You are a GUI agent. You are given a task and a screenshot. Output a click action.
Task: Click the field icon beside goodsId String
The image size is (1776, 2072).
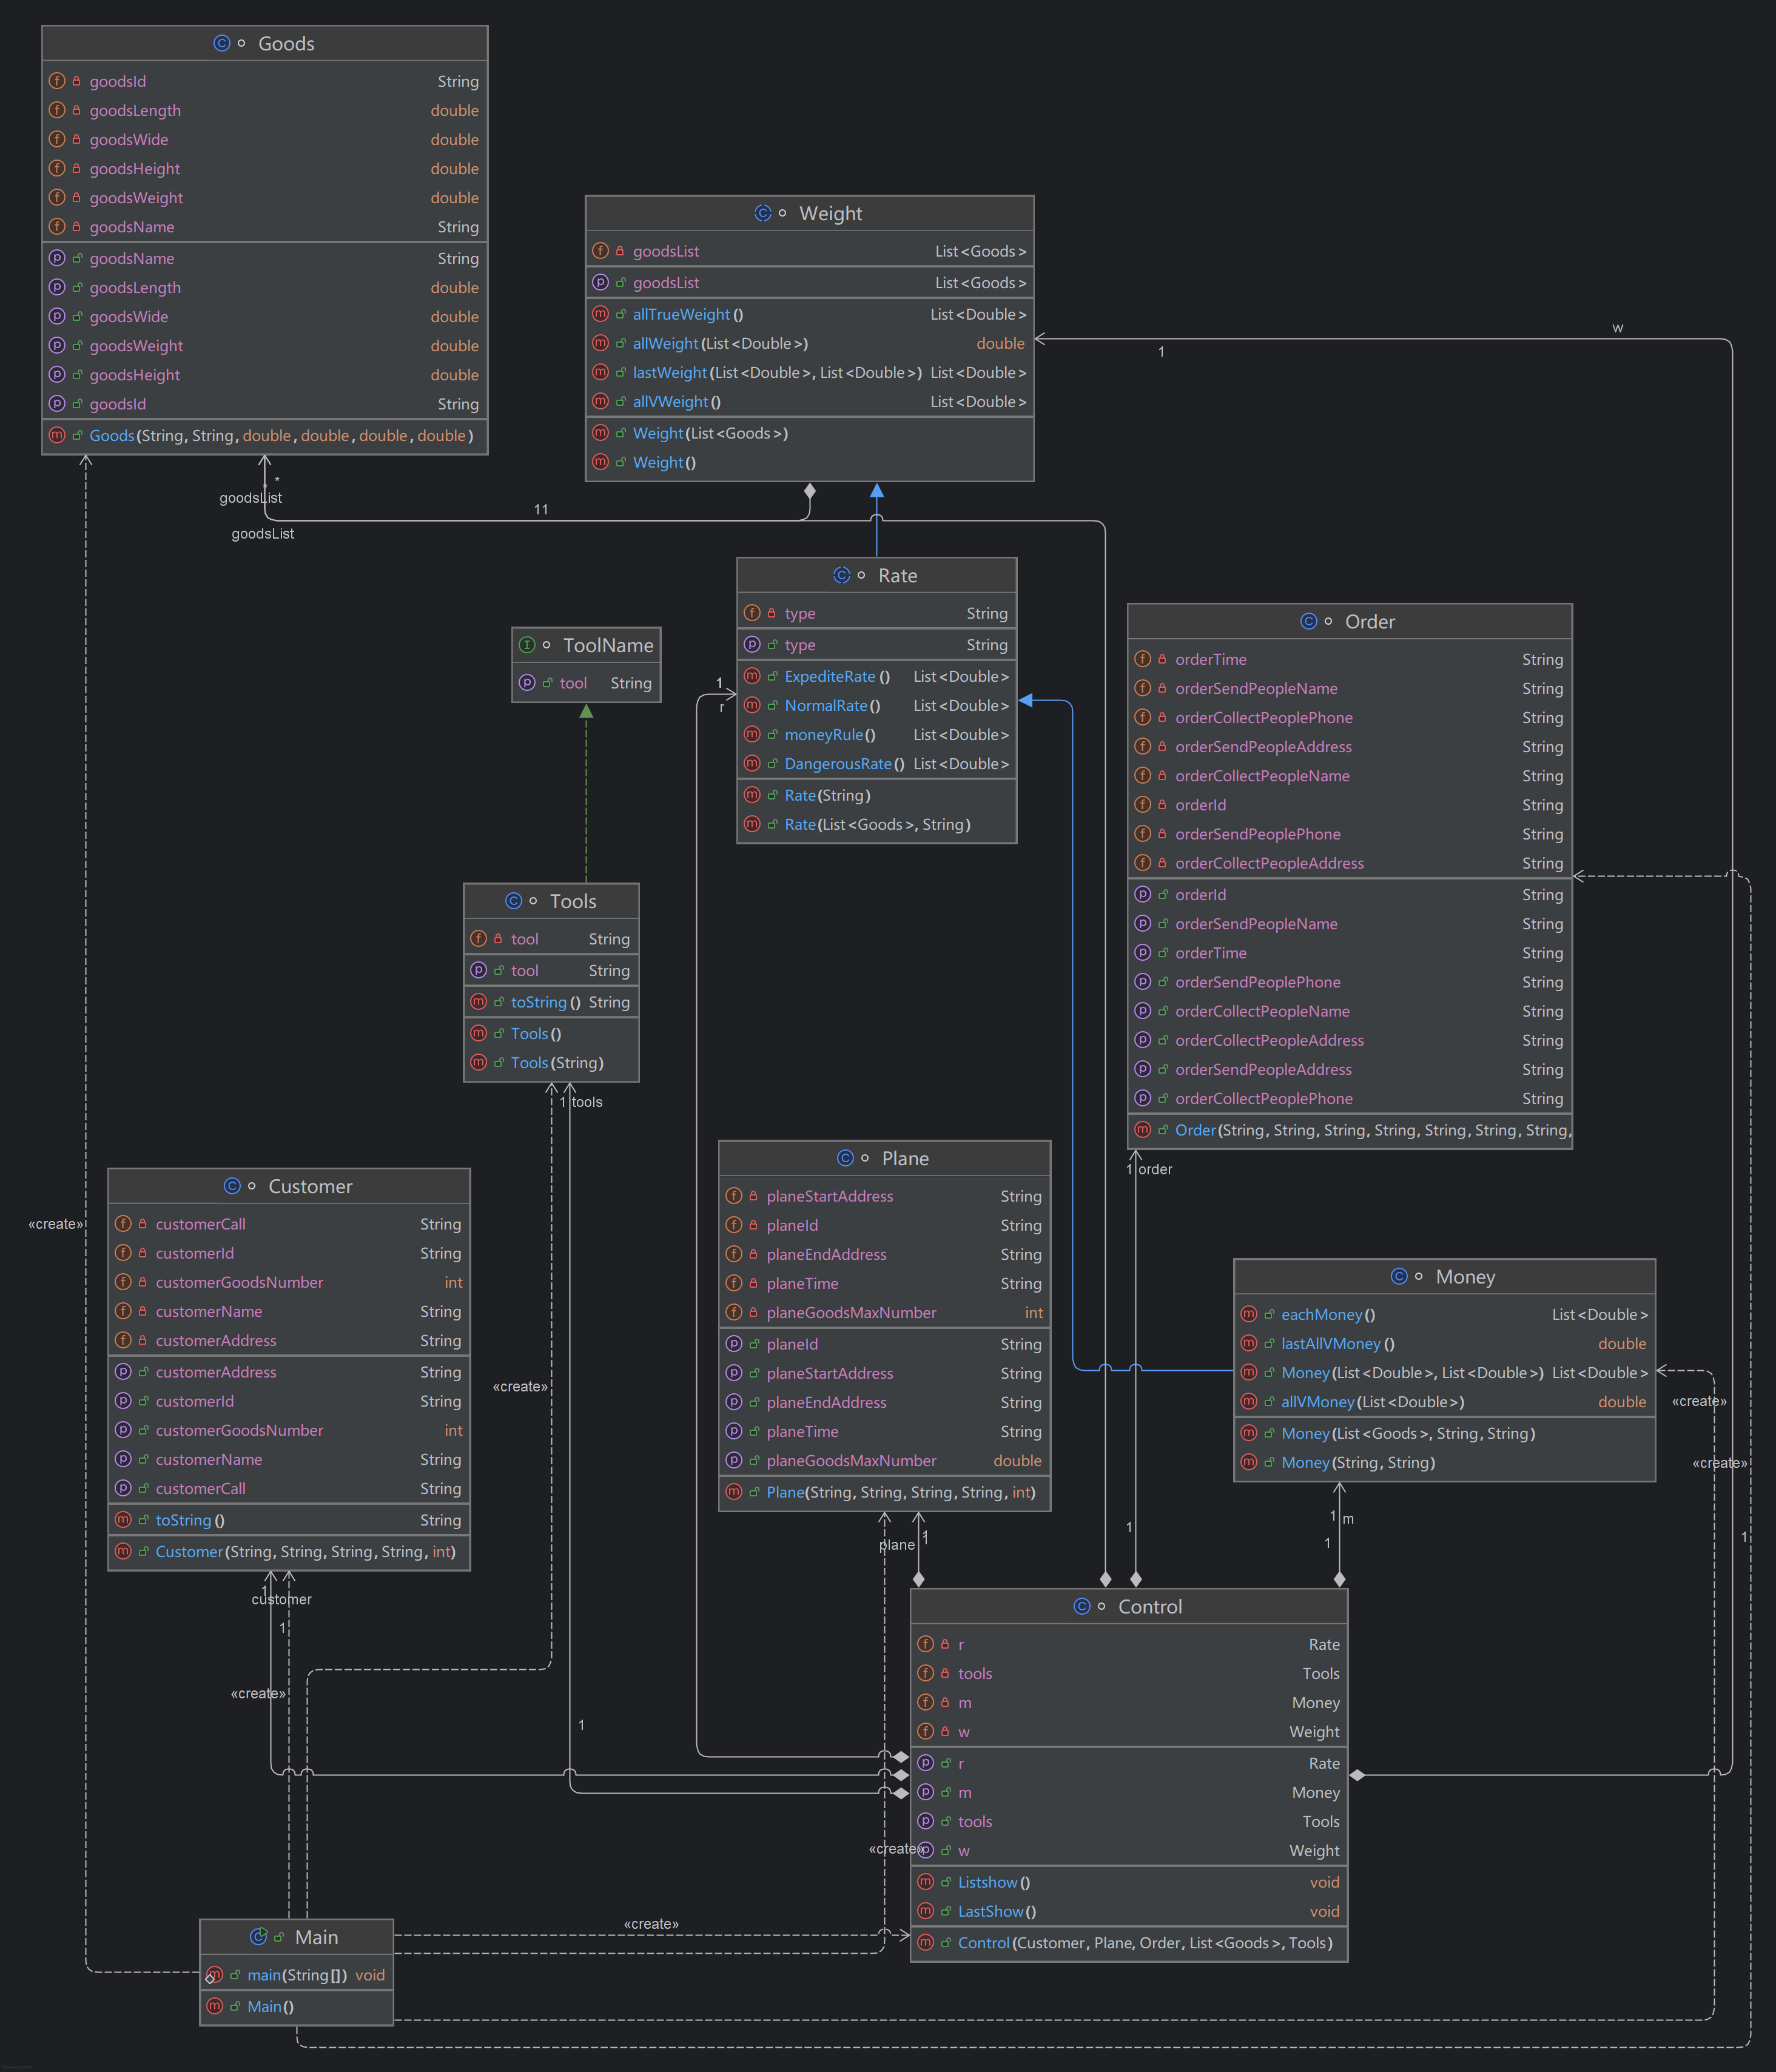[x=57, y=81]
